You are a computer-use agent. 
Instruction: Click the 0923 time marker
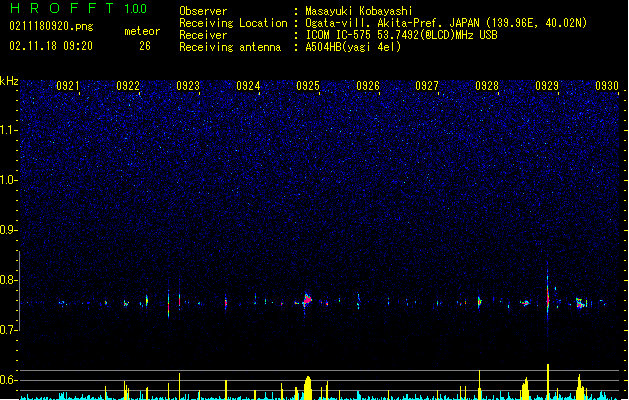tap(188, 86)
